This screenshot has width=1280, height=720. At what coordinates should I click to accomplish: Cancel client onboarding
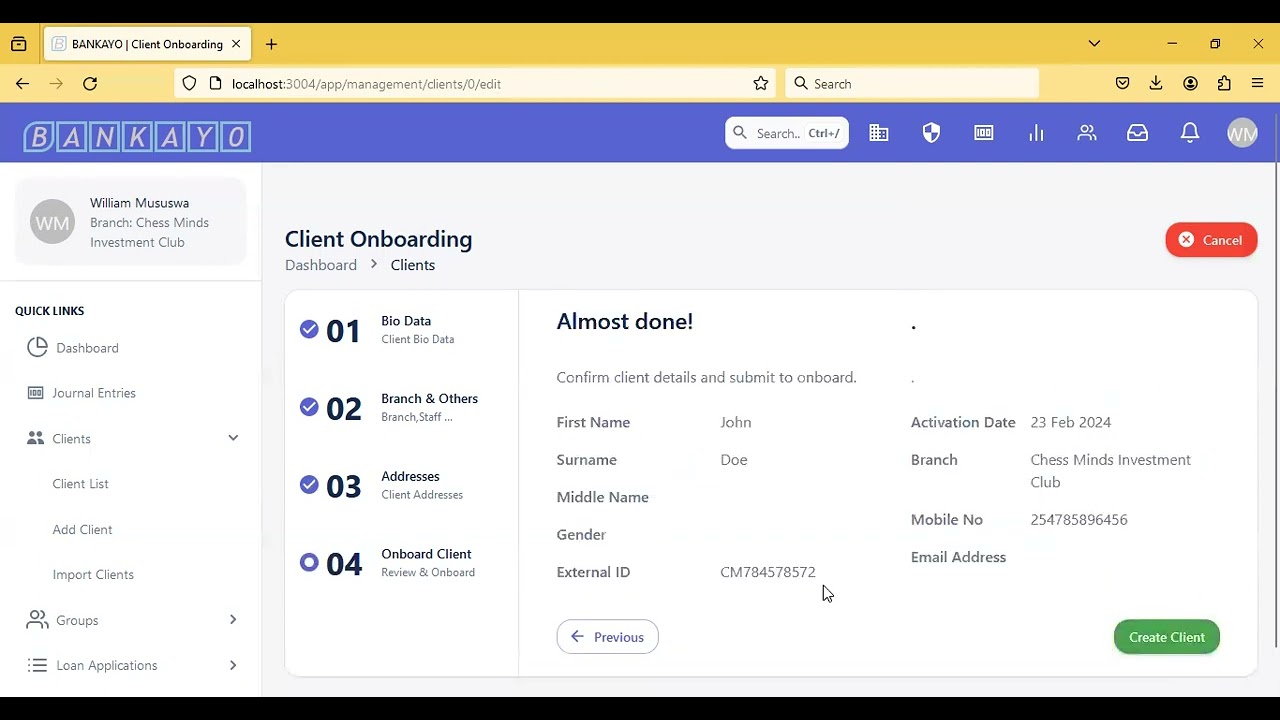[1211, 240]
